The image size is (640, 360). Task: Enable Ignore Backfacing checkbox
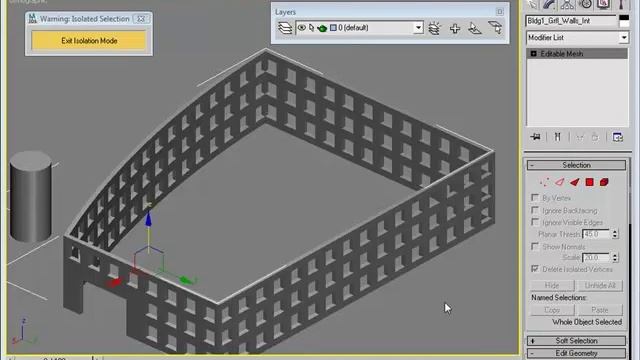(535, 210)
